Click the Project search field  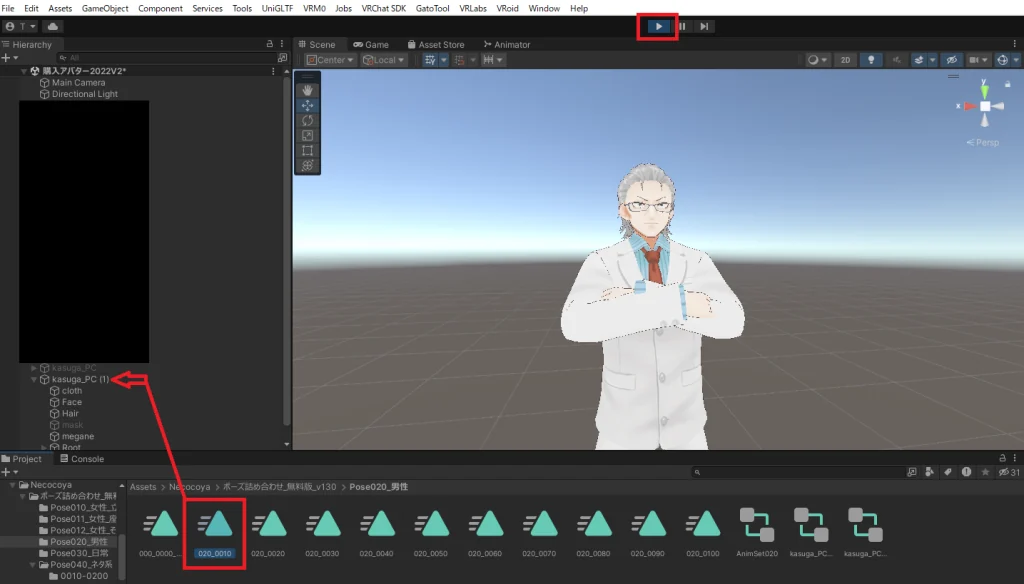click(x=797, y=472)
